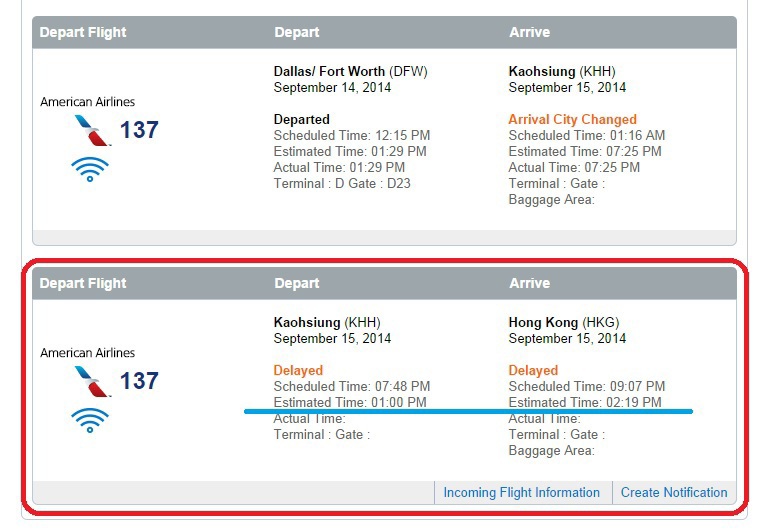Viewport: 769px width, 531px height.
Task: Click the Estimated Time 01:00 PM departure line
Action: tap(350, 402)
